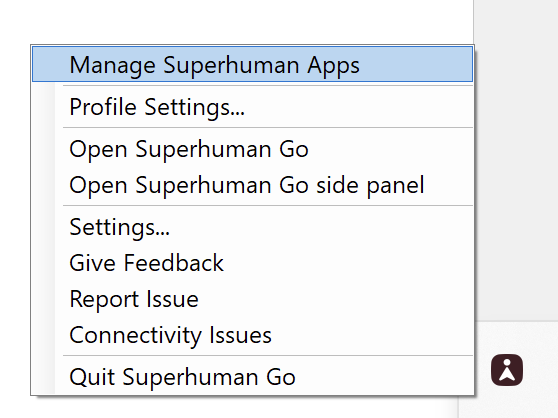The height and width of the screenshot is (418, 558).
Task: Click the Superhuman Go tray icon
Action: tap(507, 370)
